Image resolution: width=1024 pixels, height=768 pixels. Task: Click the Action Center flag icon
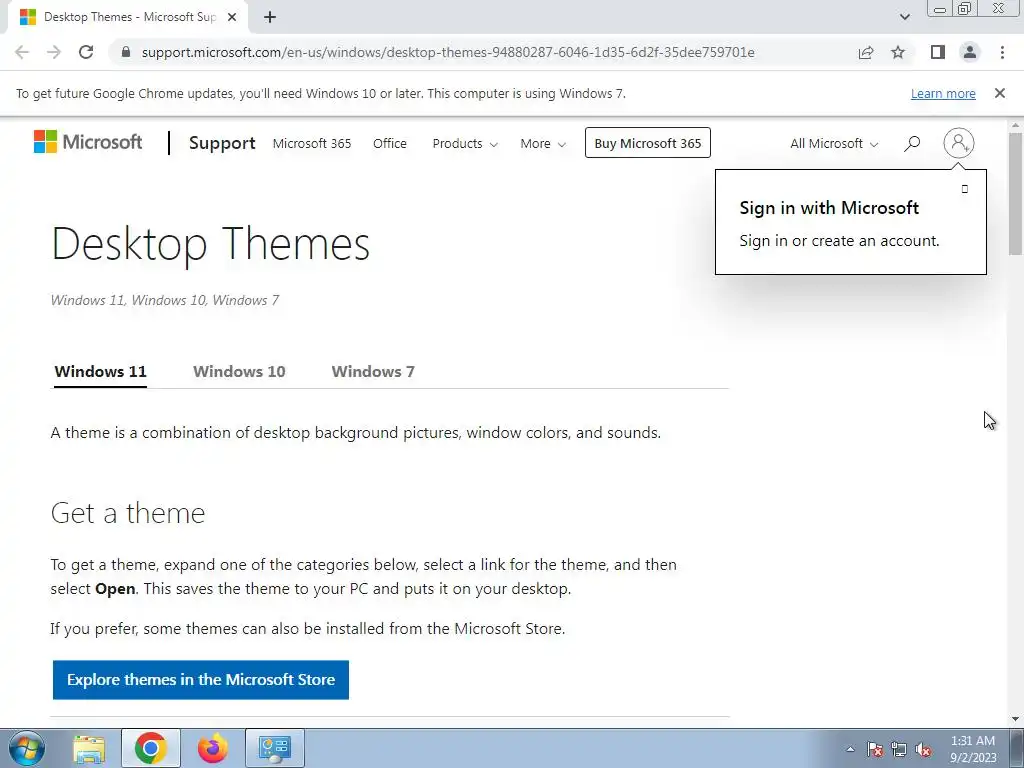[875, 749]
